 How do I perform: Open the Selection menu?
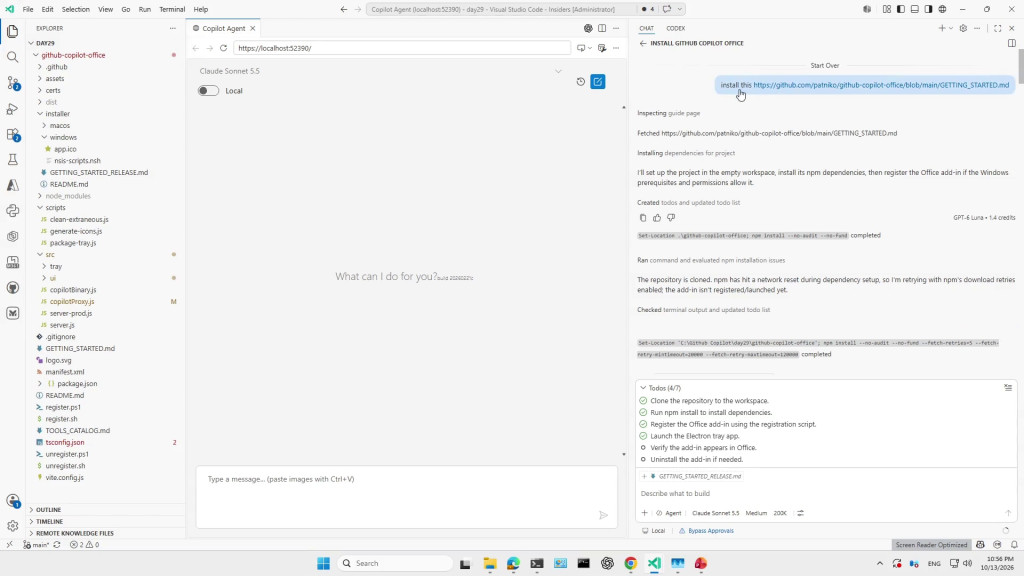(x=76, y=9)
